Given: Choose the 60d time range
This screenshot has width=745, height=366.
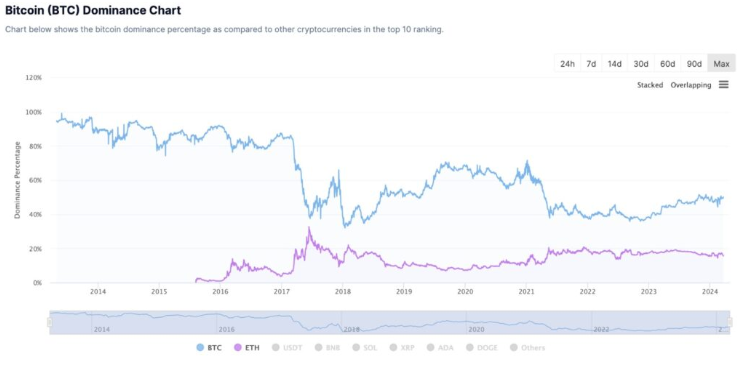Looking at the screenshot, I should click(x=668, y=64).
